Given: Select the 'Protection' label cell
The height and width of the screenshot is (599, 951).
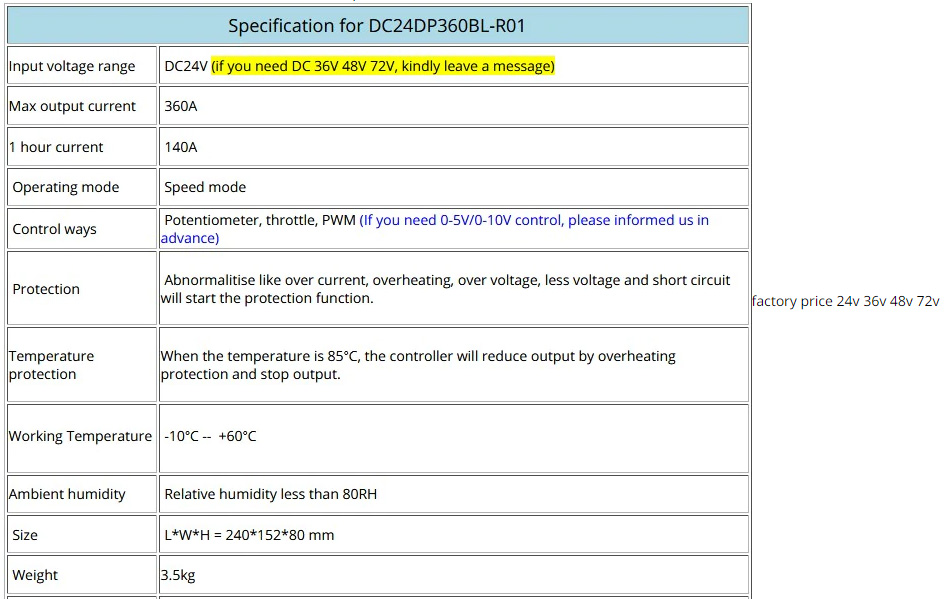Looking at the screenshot, I should tap(82, 289).
